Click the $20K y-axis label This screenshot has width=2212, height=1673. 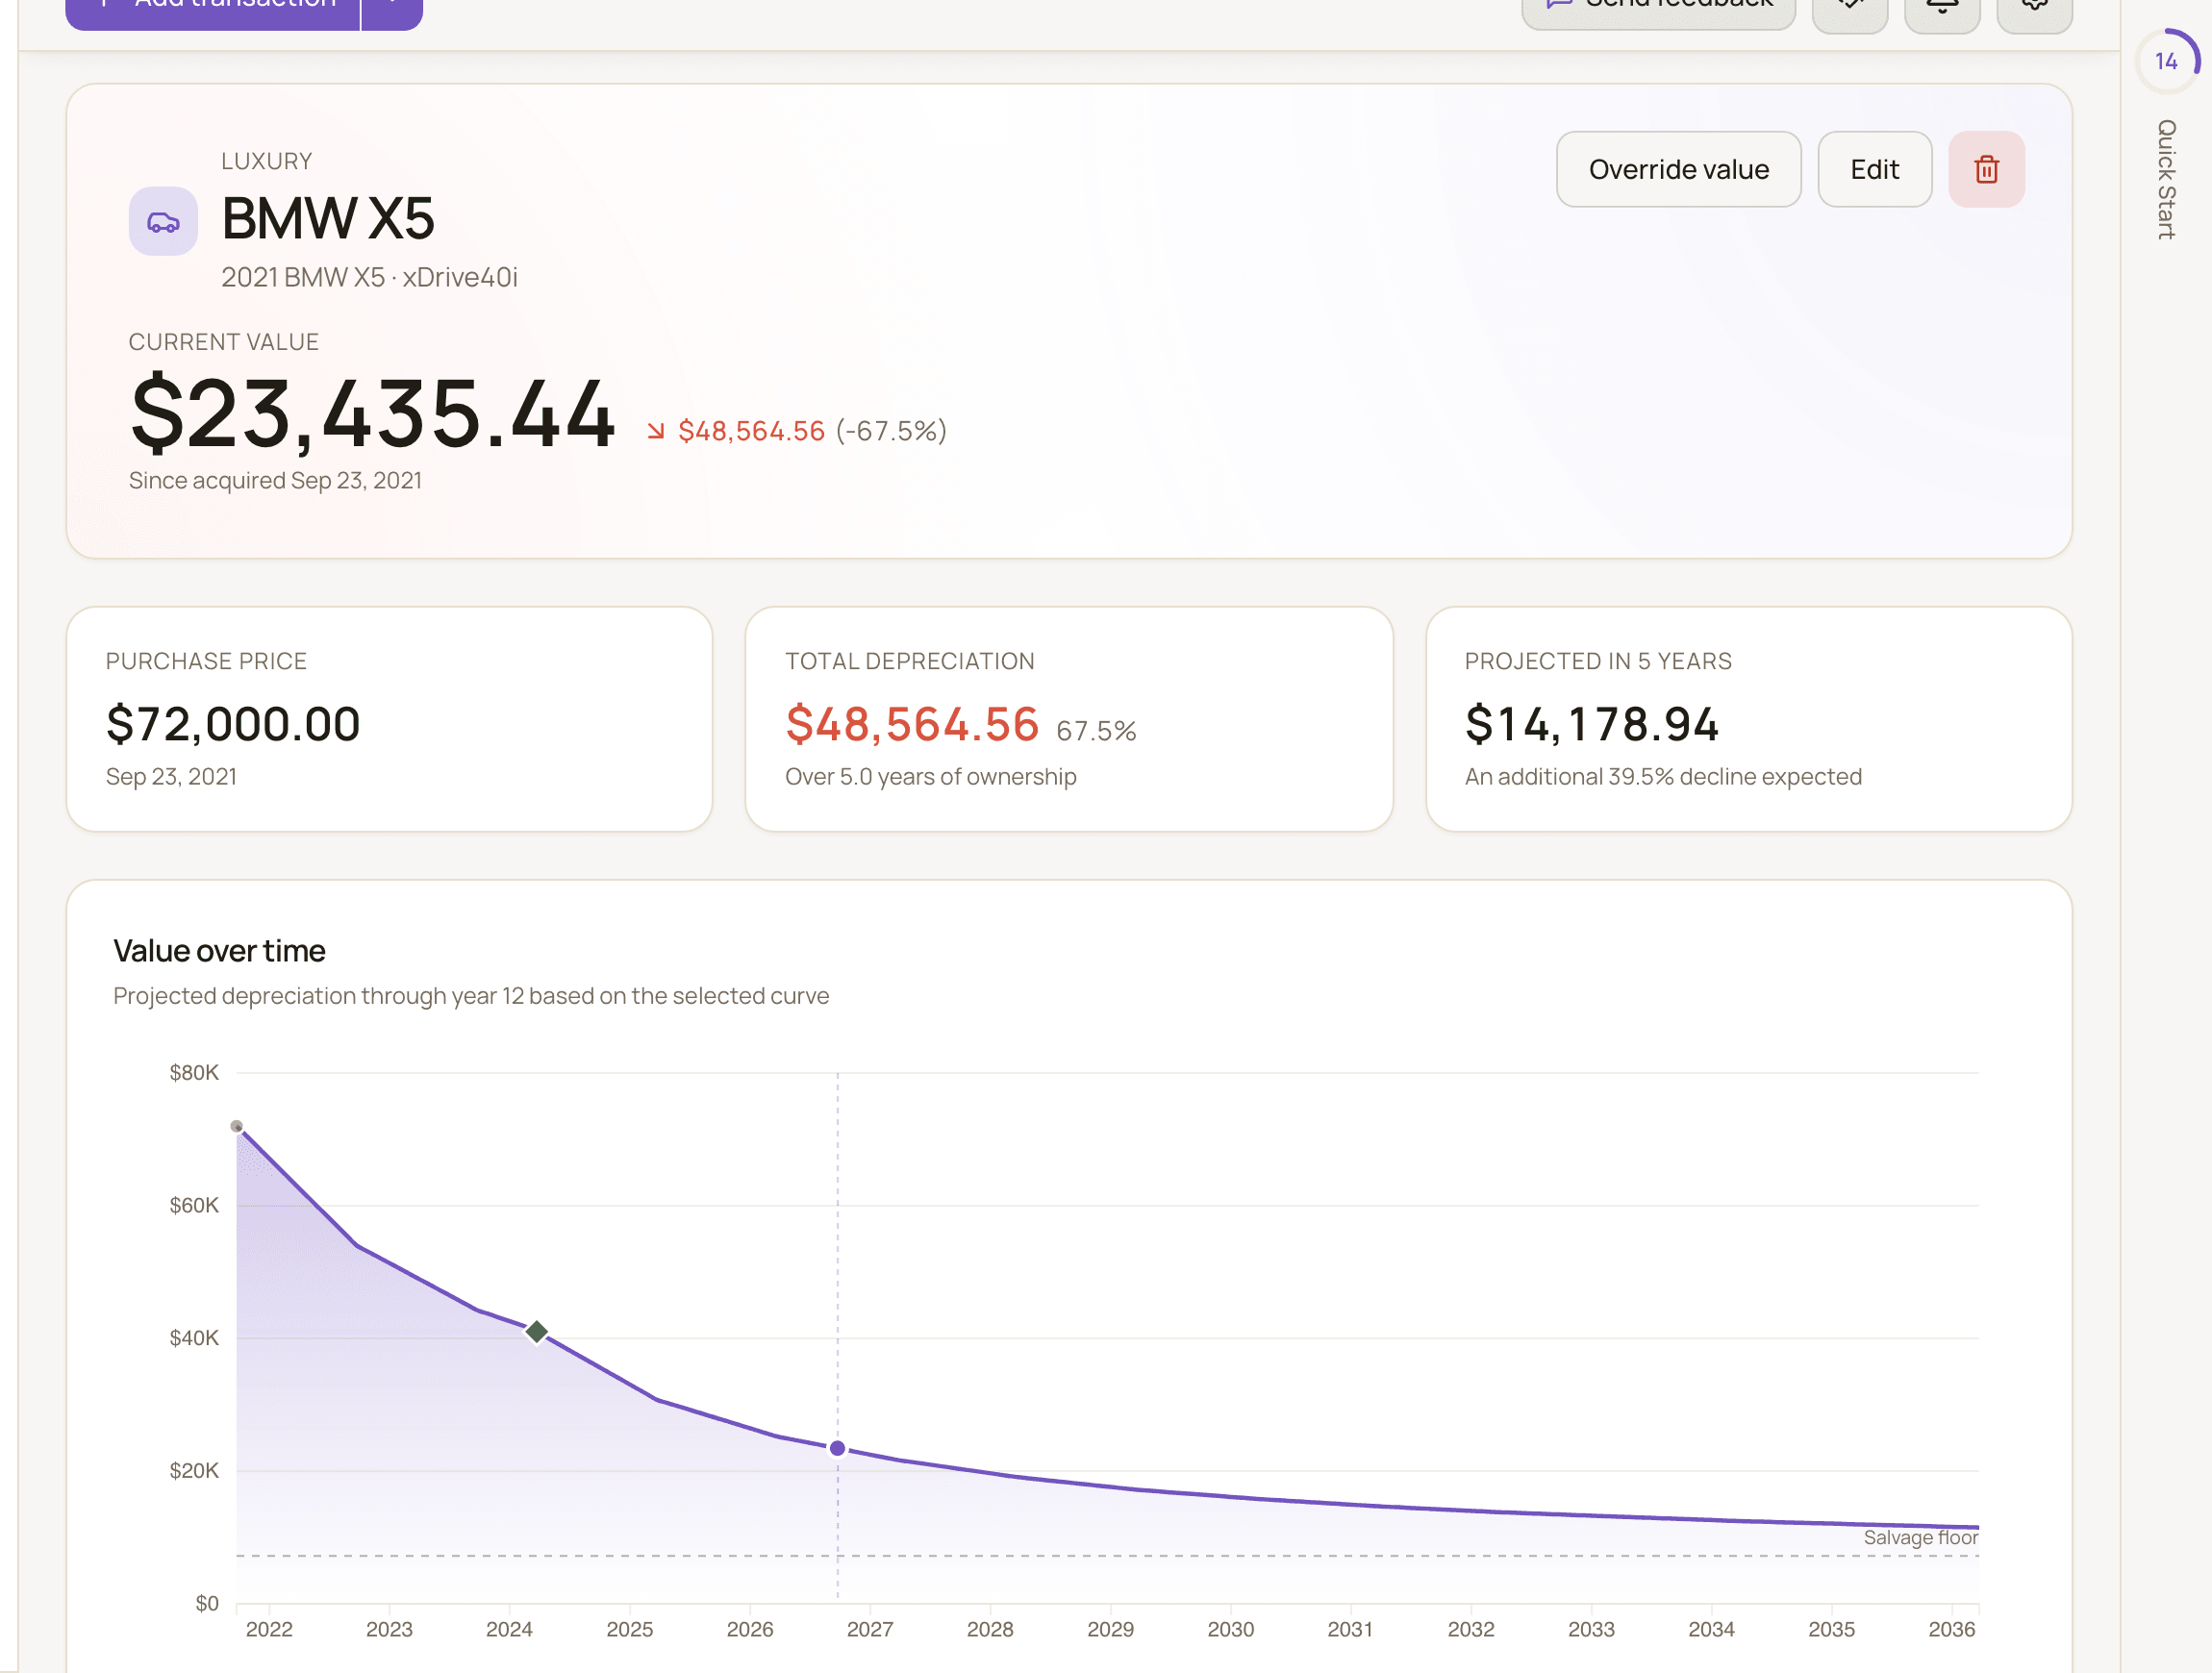pyautogui.click(x=194, y=1471)
